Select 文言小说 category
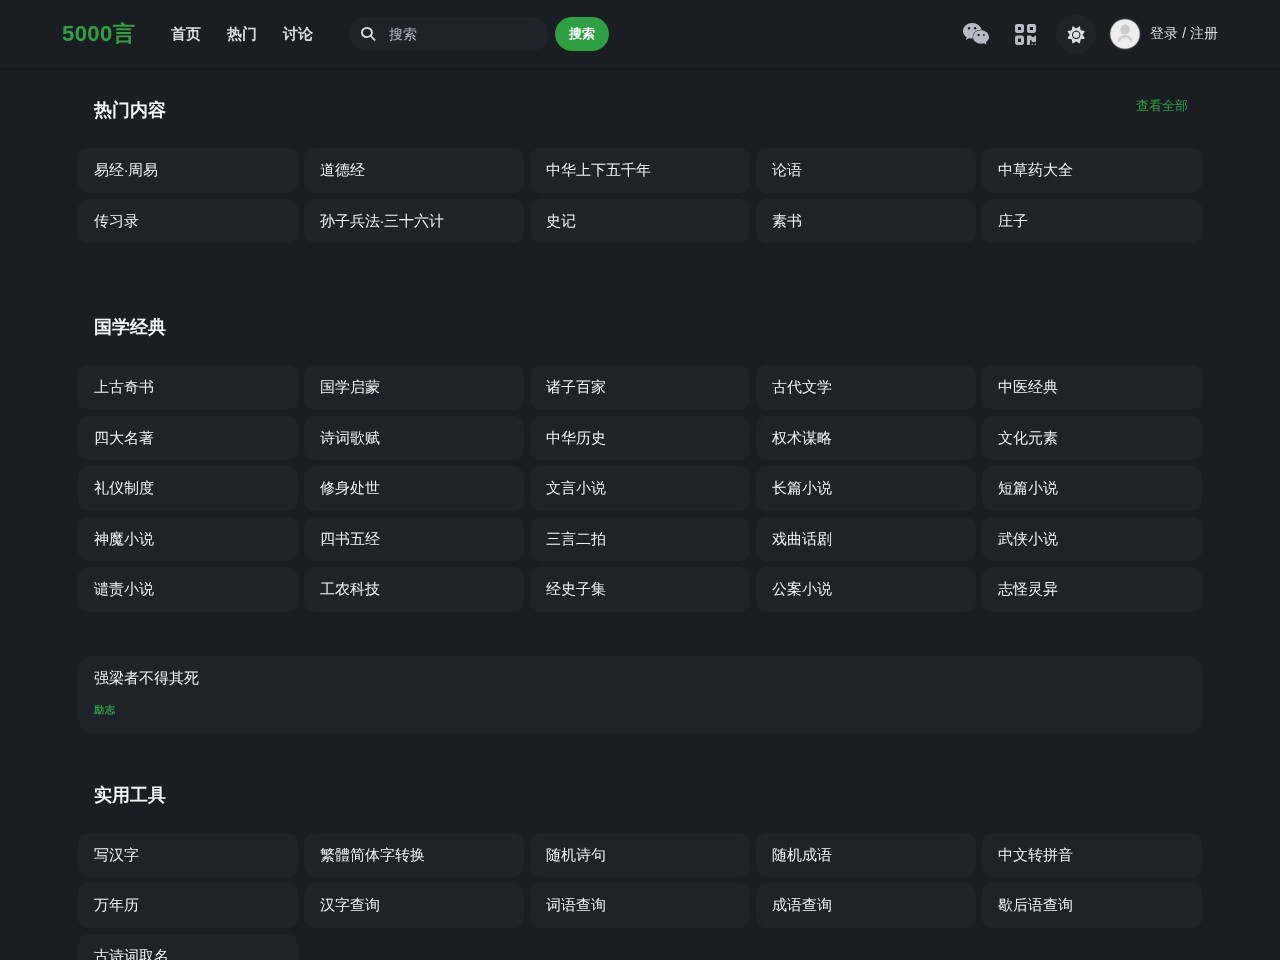The width and height of the screenshot is (1280, 960). tap(640, 488)
